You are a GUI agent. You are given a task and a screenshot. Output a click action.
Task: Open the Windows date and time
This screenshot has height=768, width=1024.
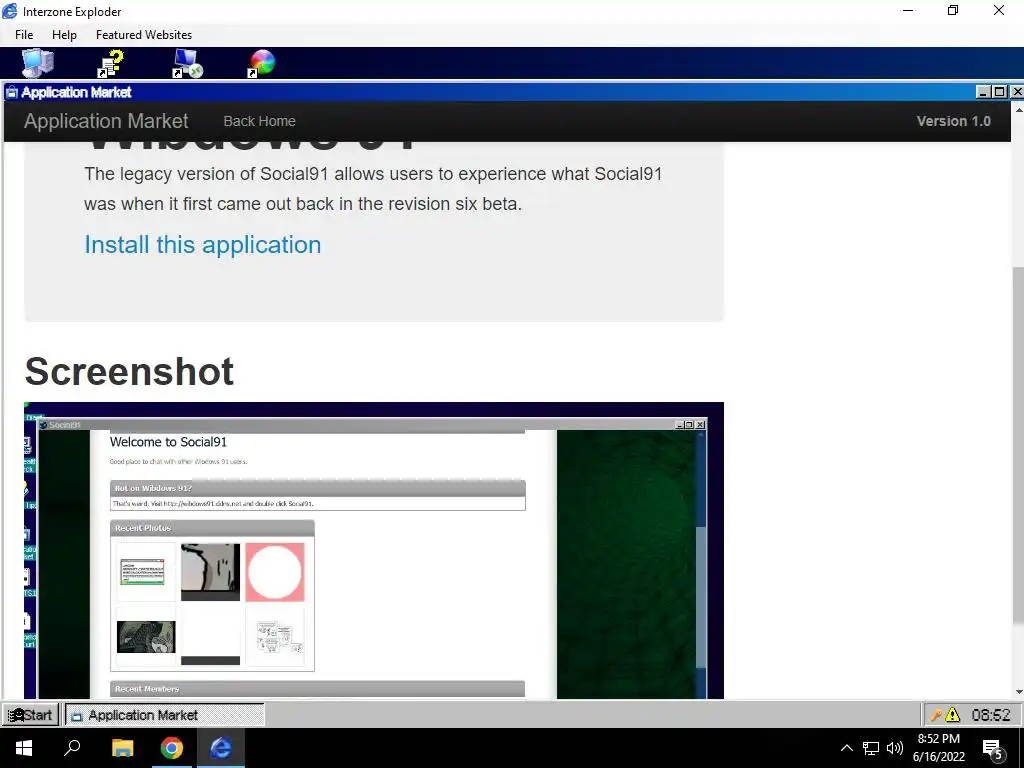tap(938, 748)
